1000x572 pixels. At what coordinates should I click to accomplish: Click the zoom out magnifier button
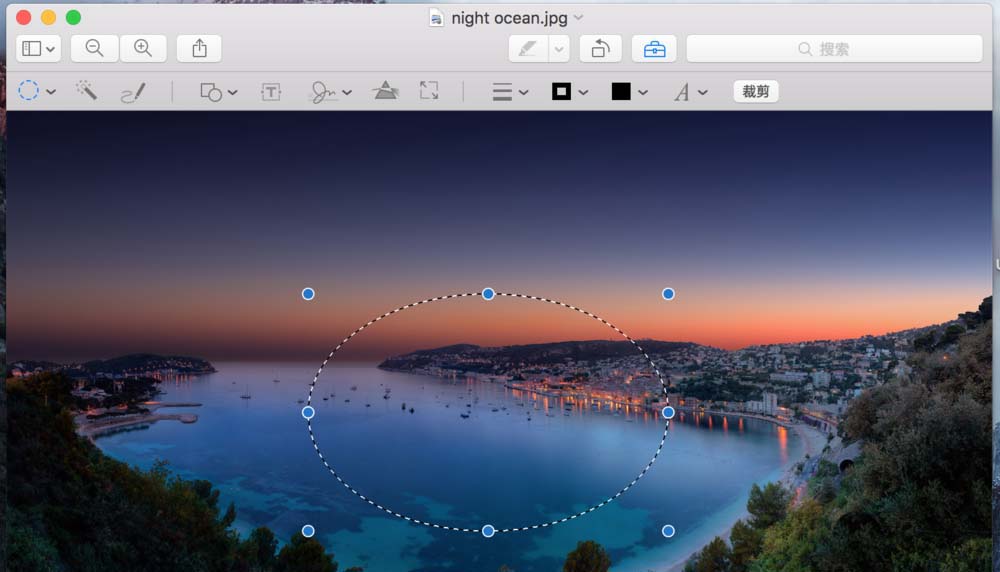click(95, 48)
